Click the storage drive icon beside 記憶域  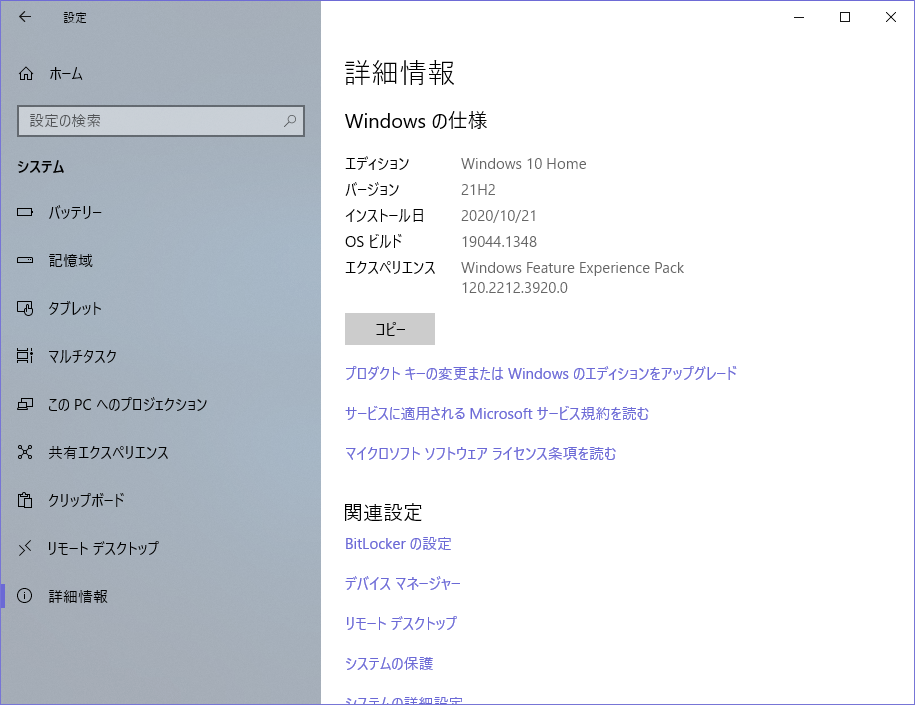pos(25,260)
